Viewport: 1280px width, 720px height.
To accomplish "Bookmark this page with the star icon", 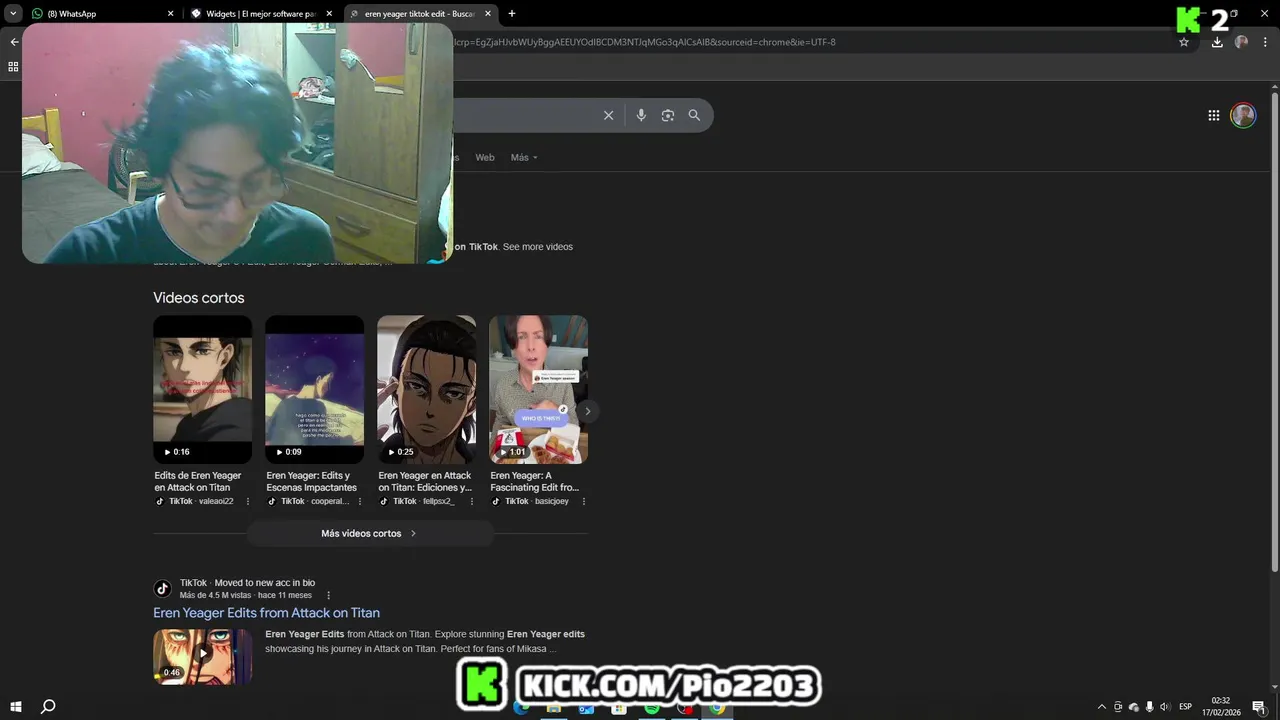I will [x=1184, y=42].
